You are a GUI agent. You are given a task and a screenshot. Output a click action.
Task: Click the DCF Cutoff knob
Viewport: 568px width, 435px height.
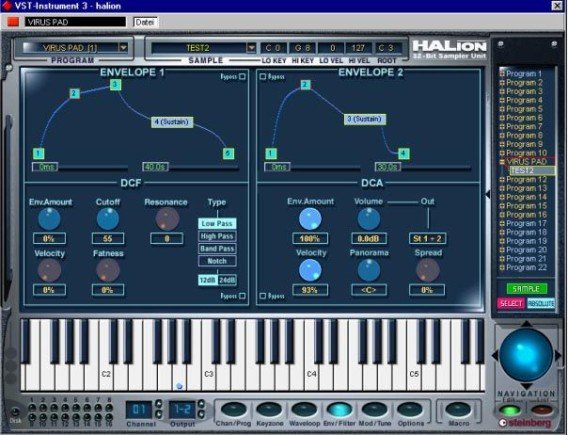(108, 219)
